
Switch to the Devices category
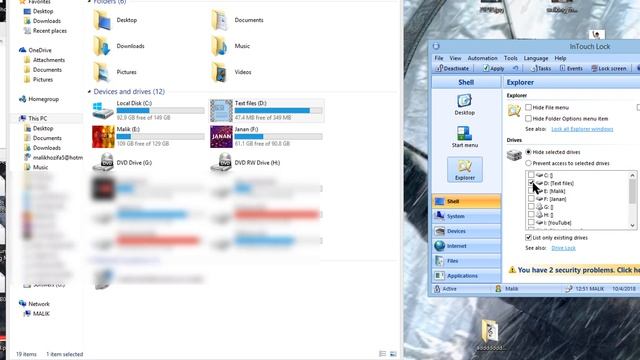[467, 231]
